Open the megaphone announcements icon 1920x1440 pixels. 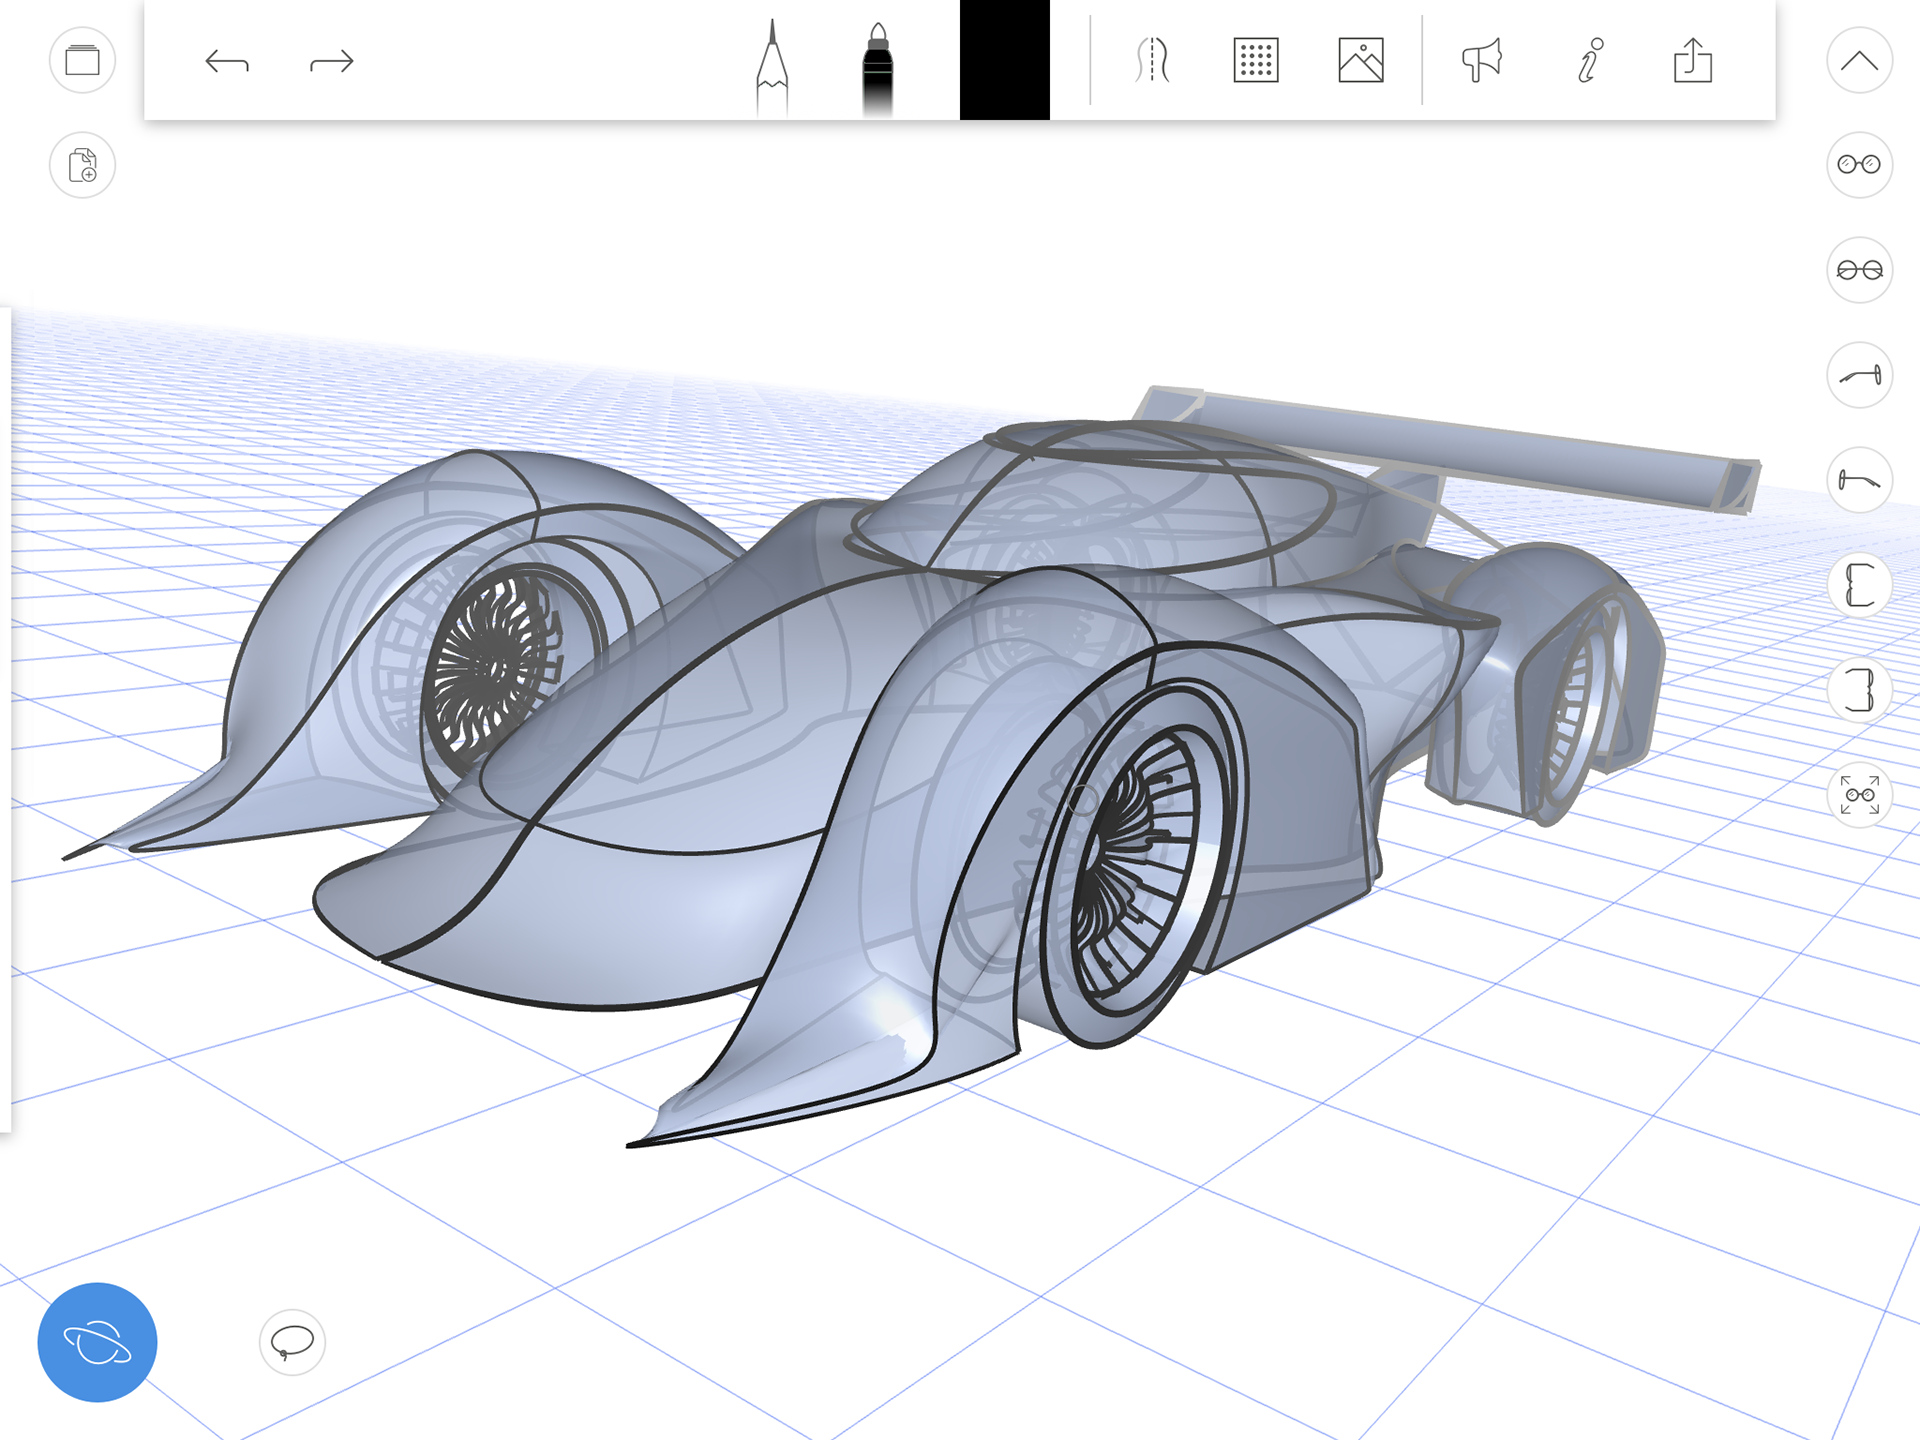(1481, 60)
